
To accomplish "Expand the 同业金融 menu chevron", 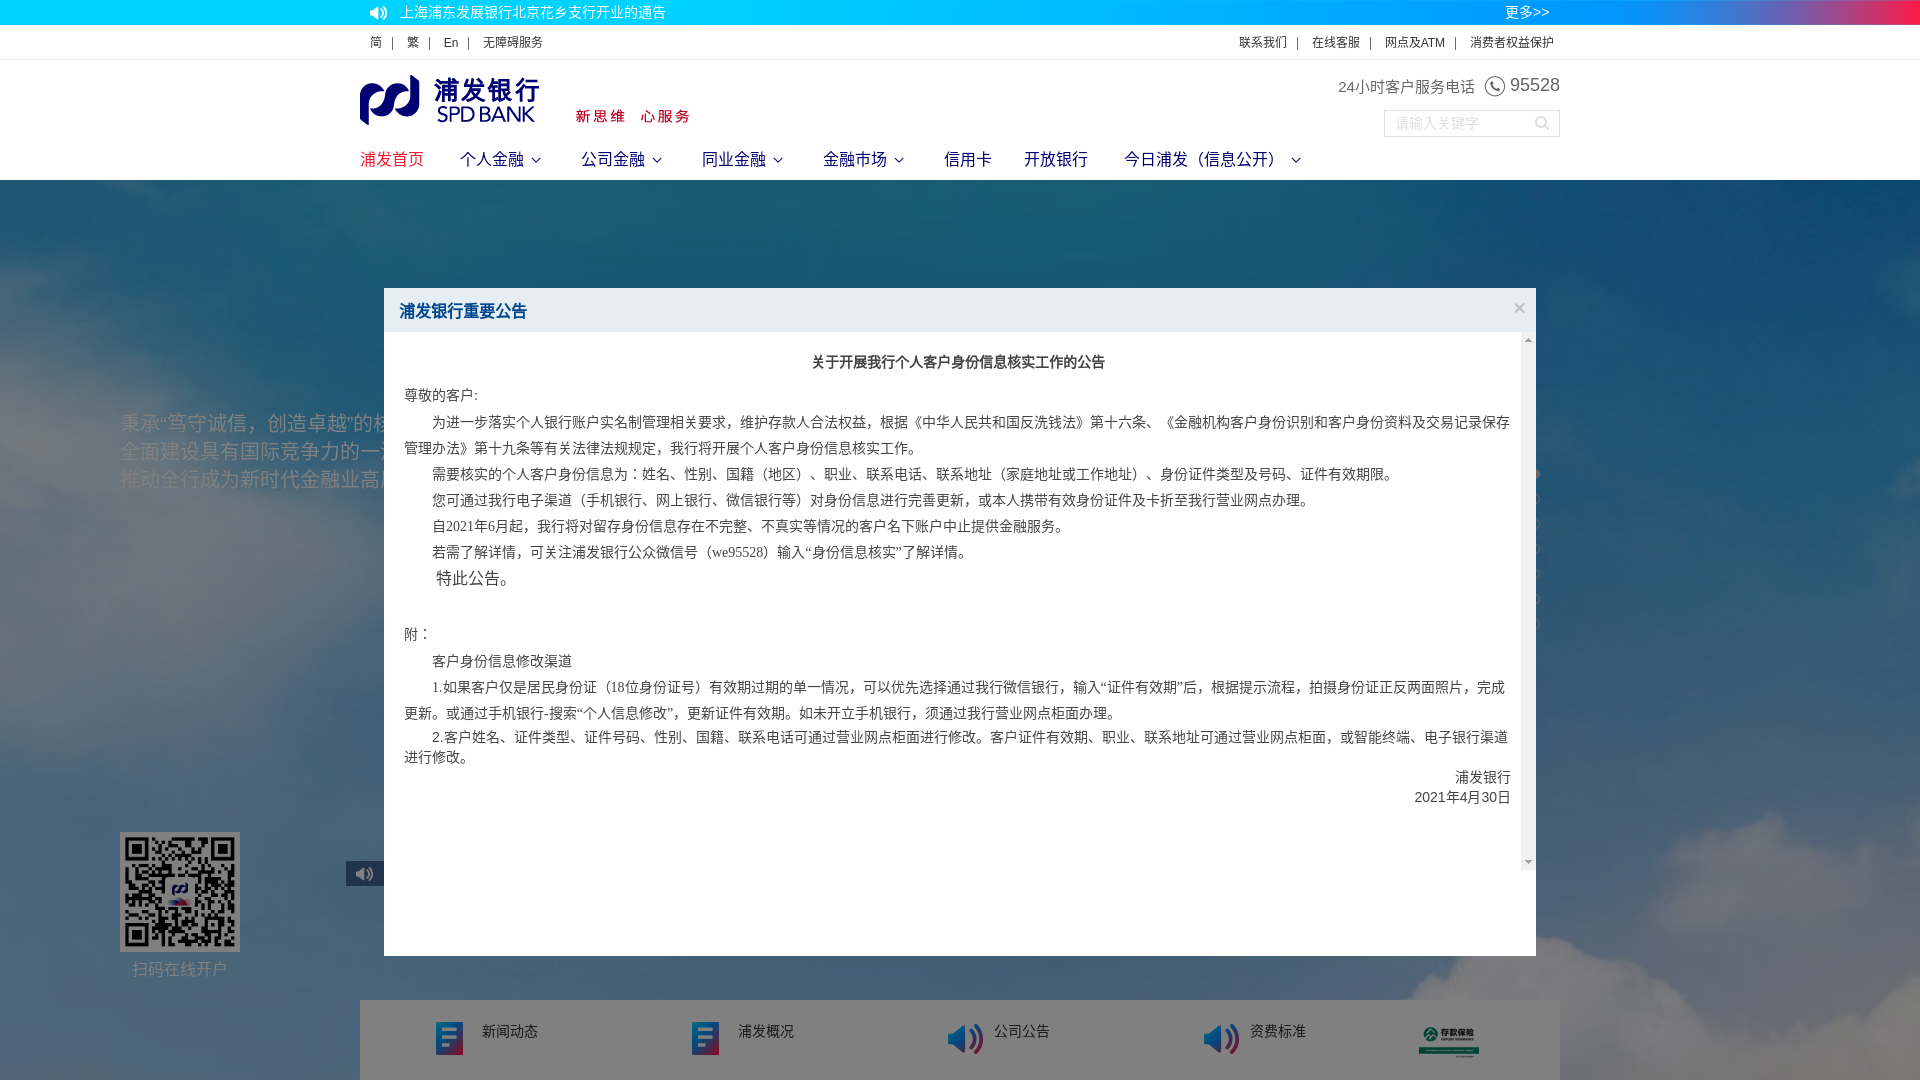I will pyautogui.click(x=778, y=160).
